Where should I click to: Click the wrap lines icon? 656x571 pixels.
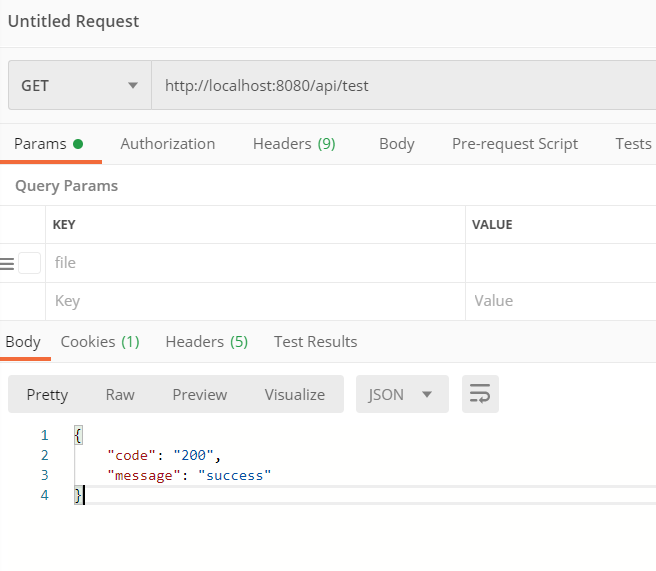tap(480, 394)
